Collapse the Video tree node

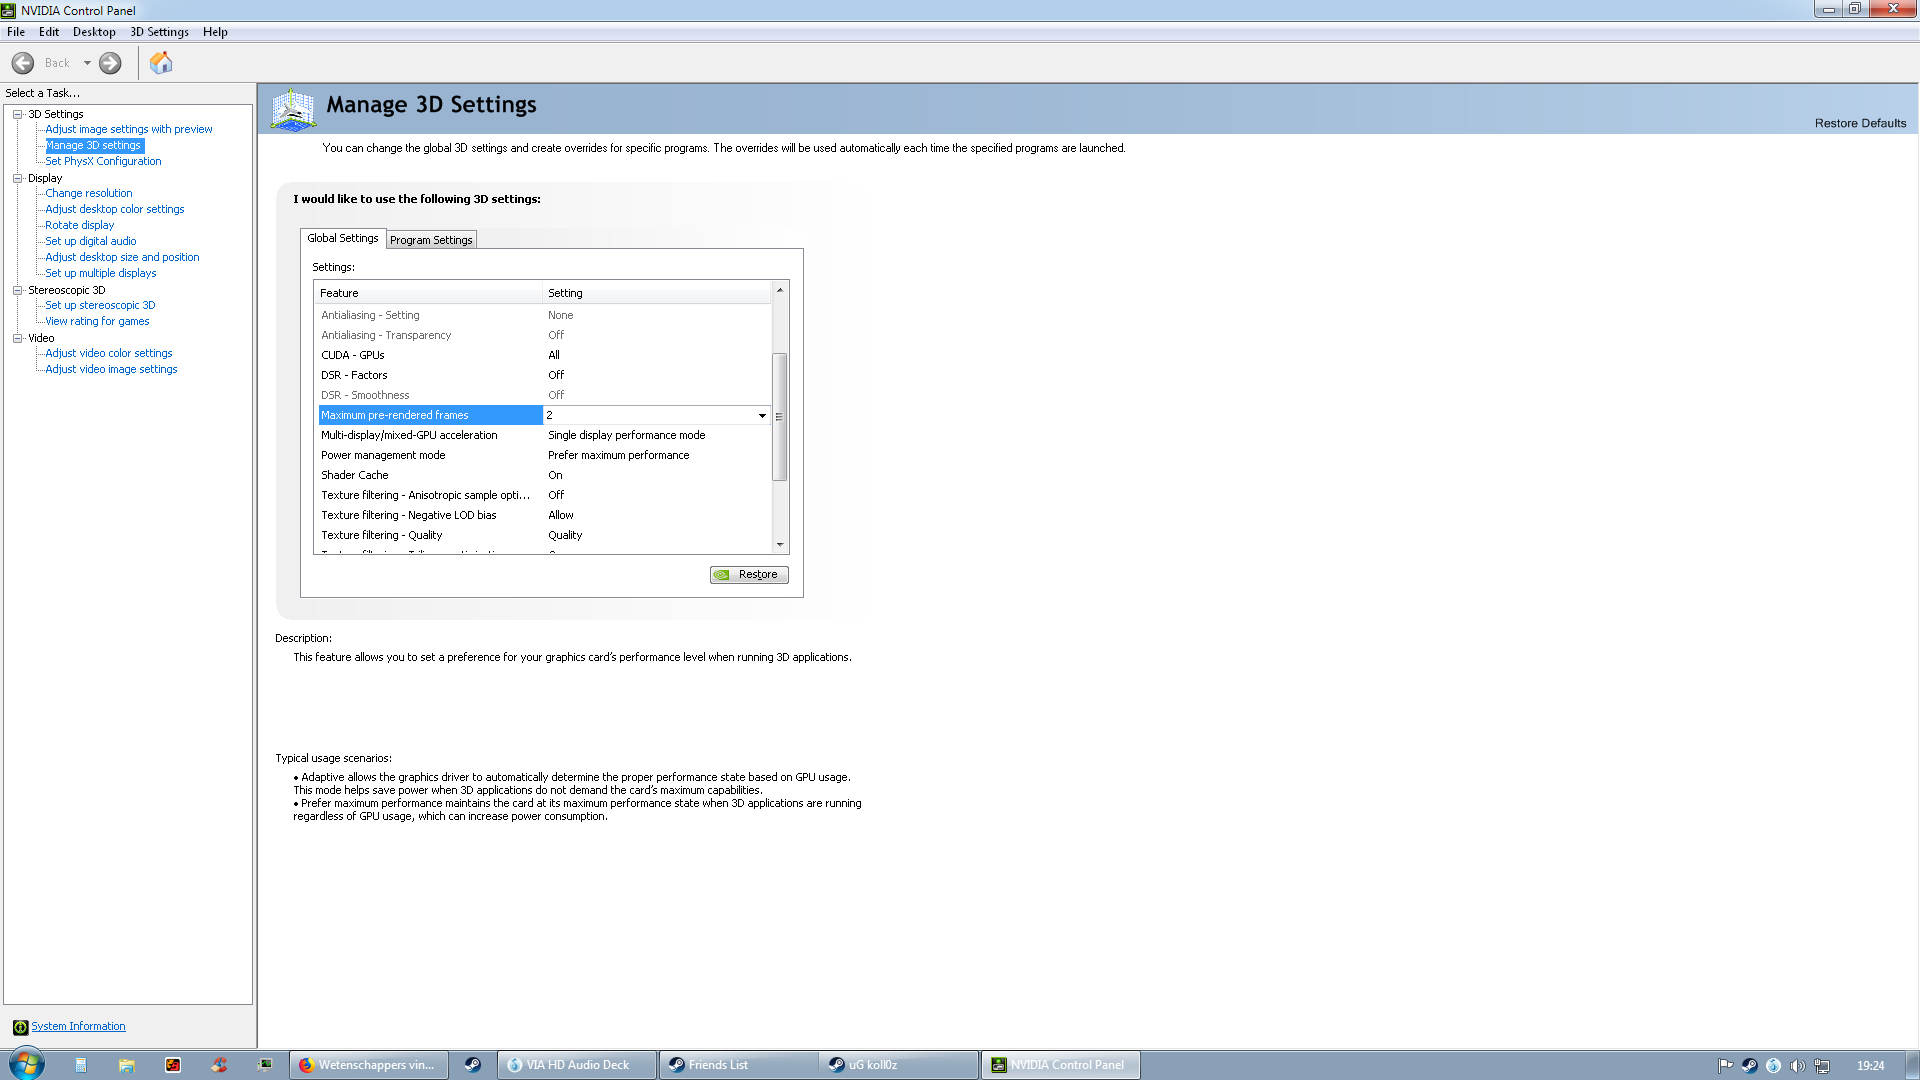point(17,338)
